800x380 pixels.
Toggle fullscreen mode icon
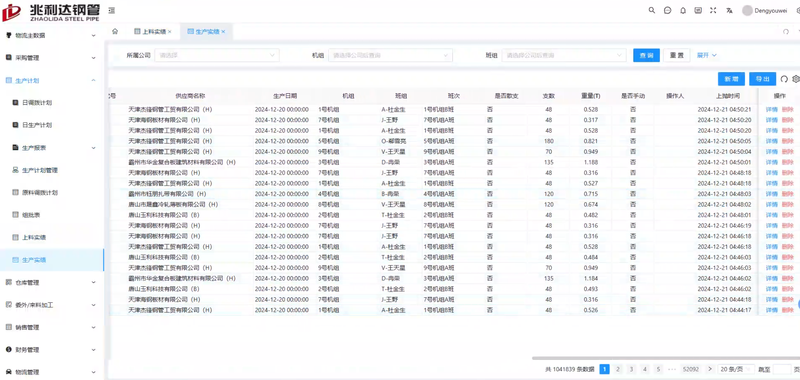pos(713,10)
